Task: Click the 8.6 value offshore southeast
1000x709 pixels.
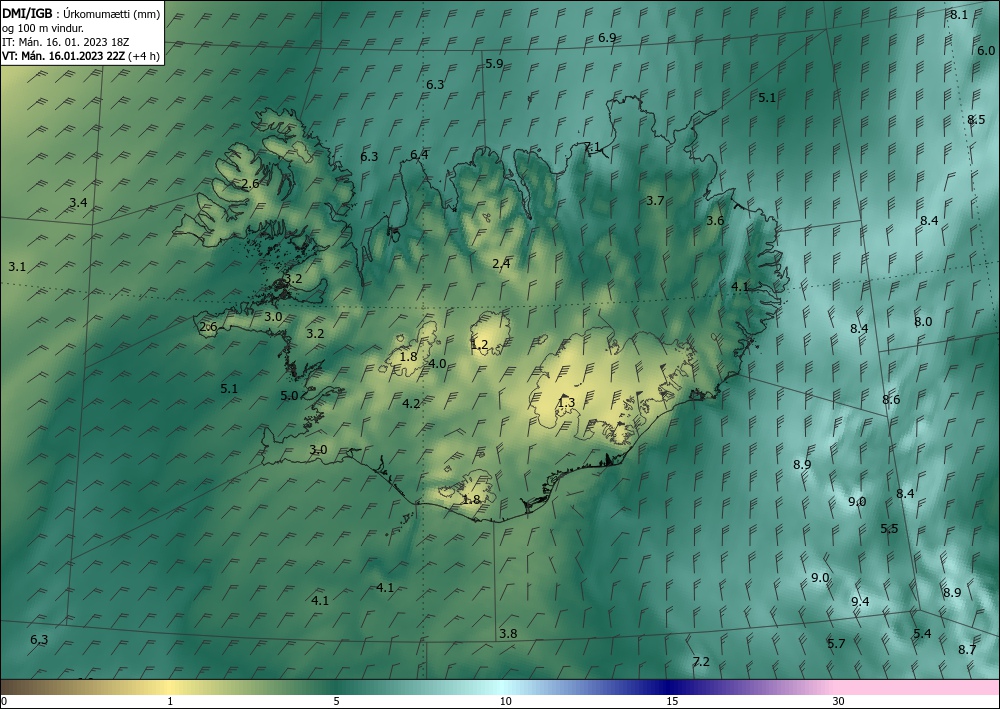Action: pos(891,400)
